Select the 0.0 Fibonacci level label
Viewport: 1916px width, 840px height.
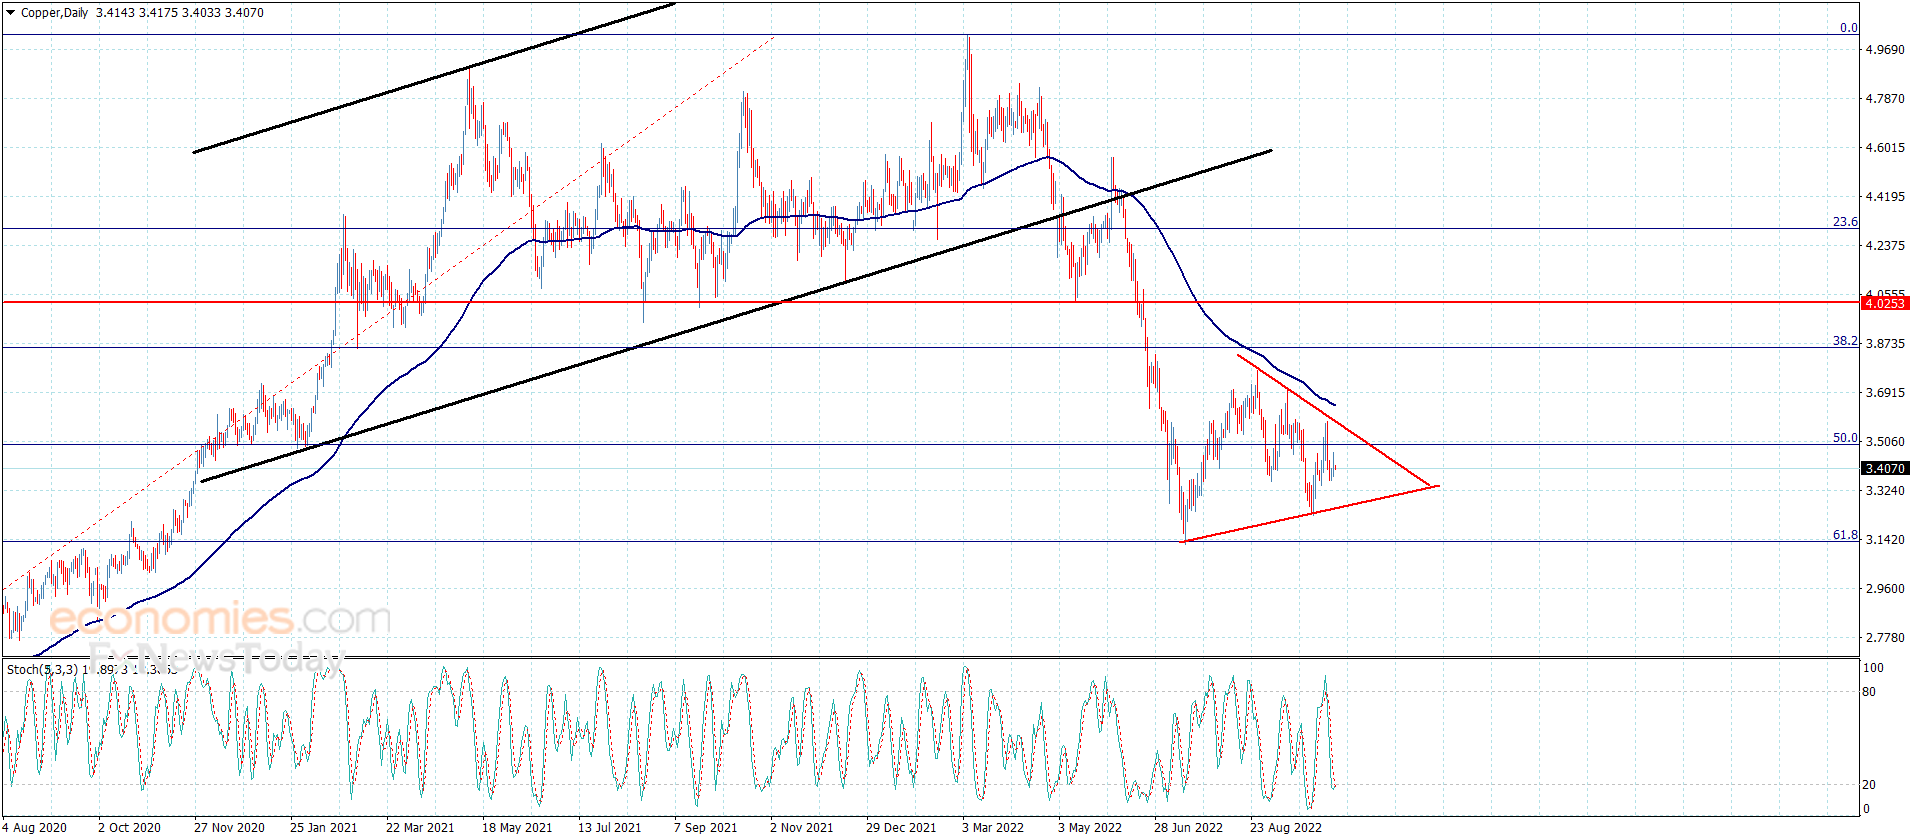[x=1848, y=28]
